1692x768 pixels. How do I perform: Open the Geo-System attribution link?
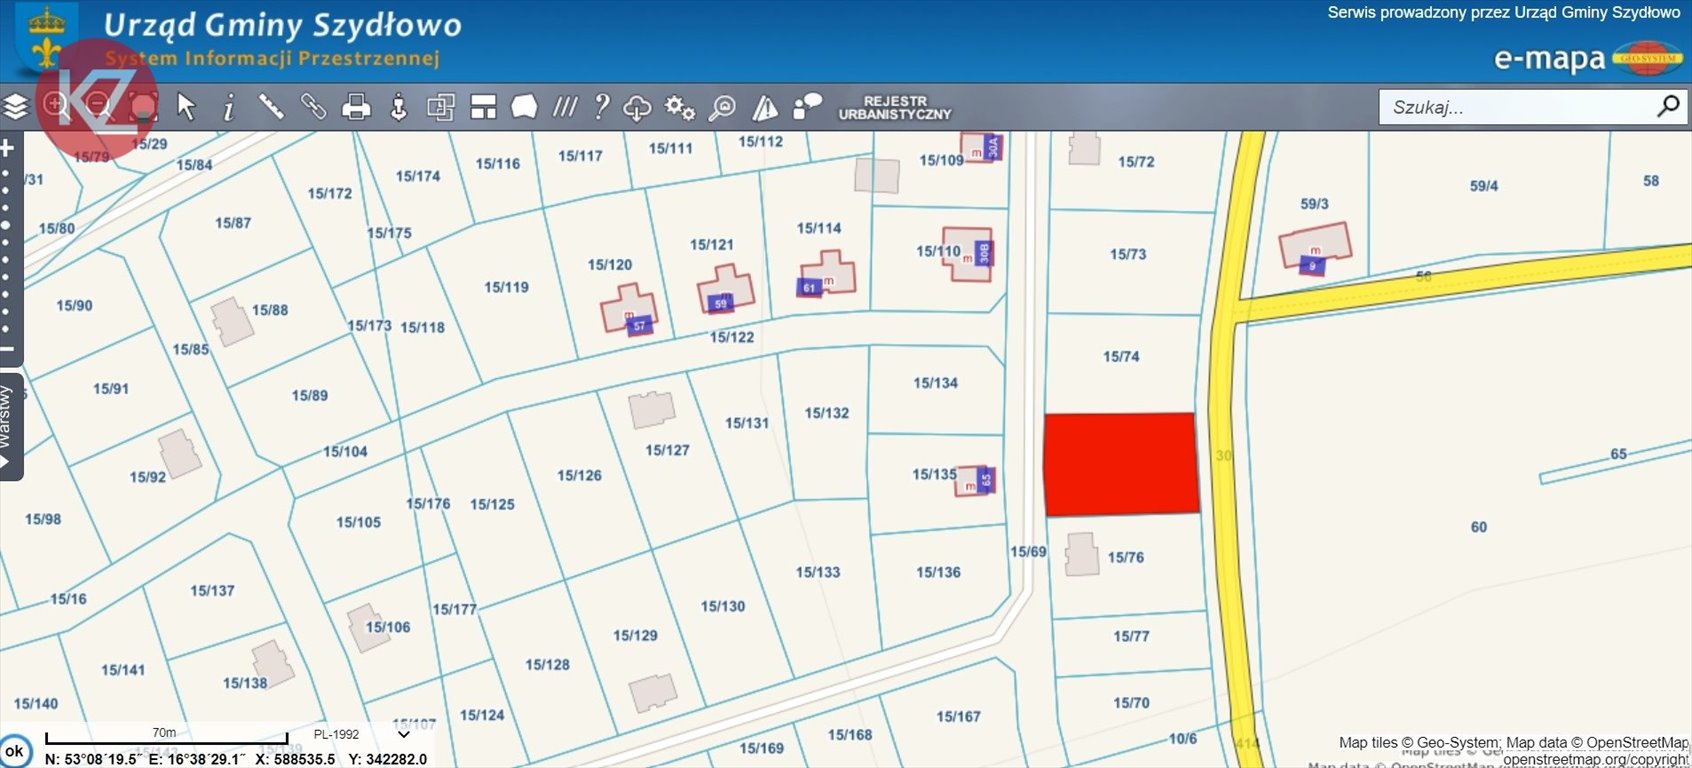point(1458,742)
